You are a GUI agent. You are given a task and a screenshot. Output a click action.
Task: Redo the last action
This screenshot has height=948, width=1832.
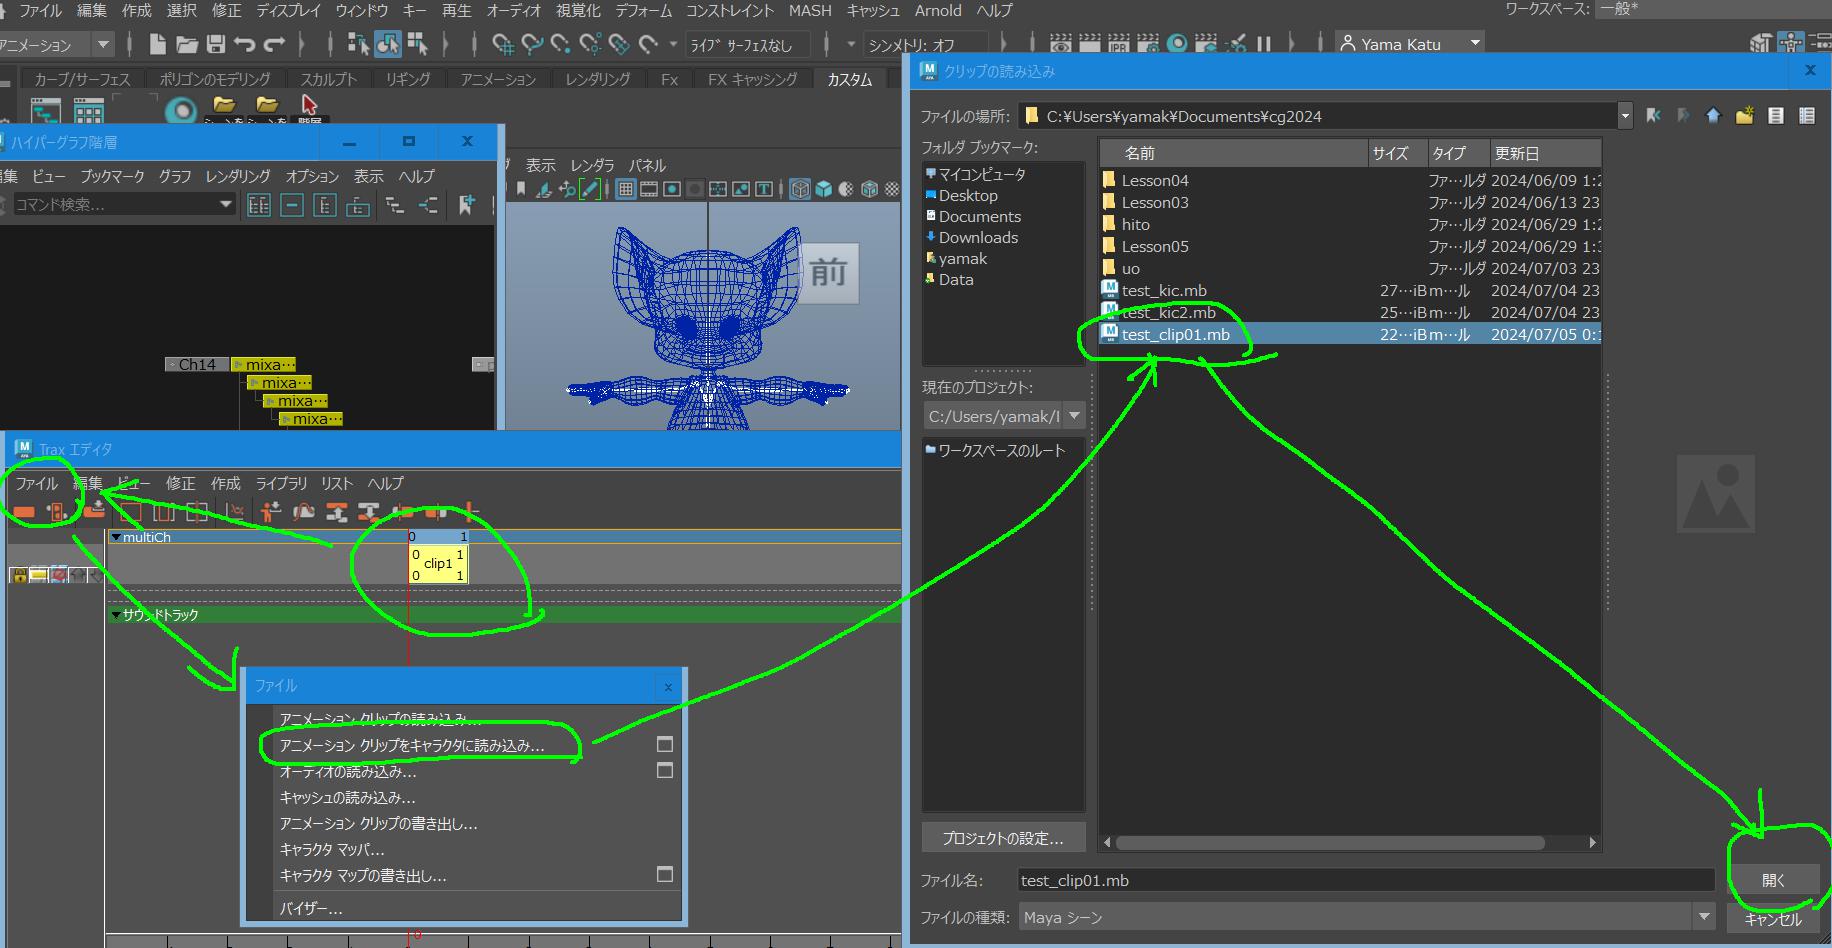click(275, 44)
